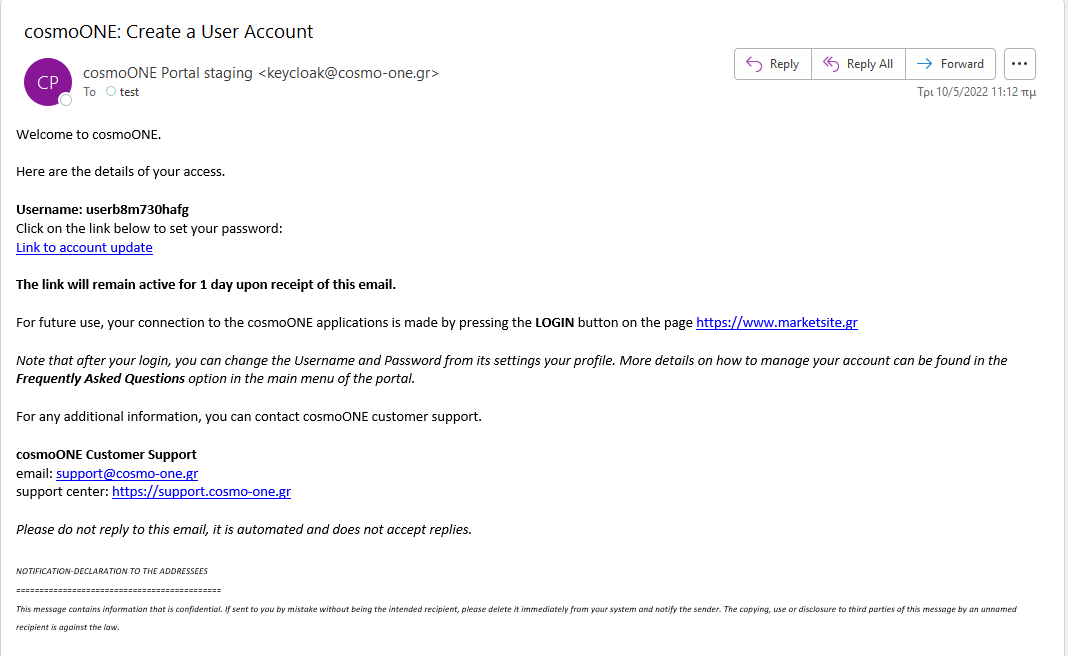The width and height of the screenshot is (1068, 656).
Task: Select the recipient name test
Action: click(x=129, y=92)
